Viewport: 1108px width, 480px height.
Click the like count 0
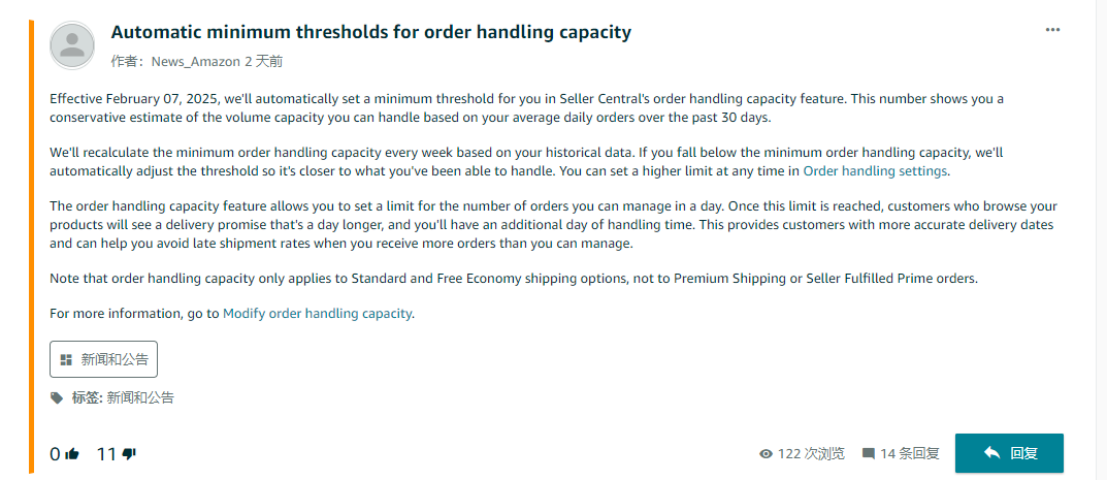click(55, 455)
